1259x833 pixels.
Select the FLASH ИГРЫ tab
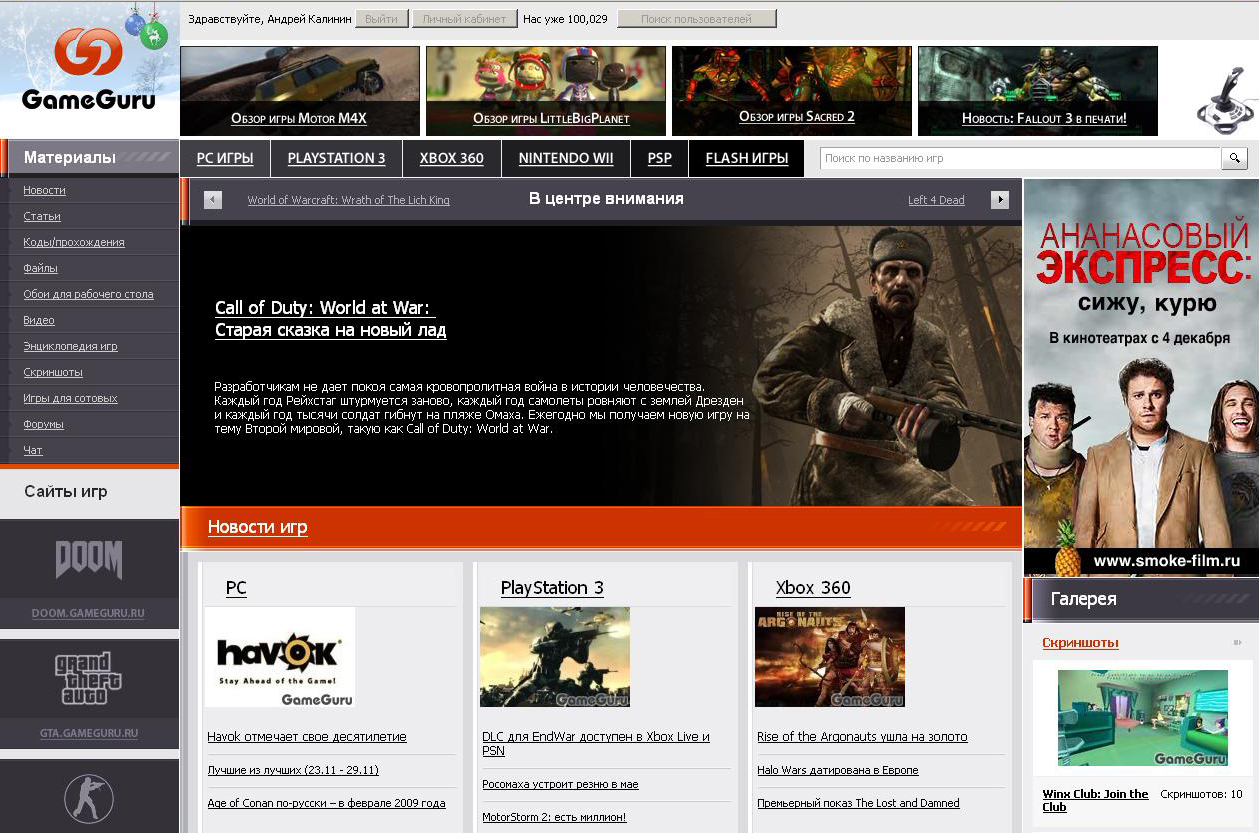coord(746,158)
